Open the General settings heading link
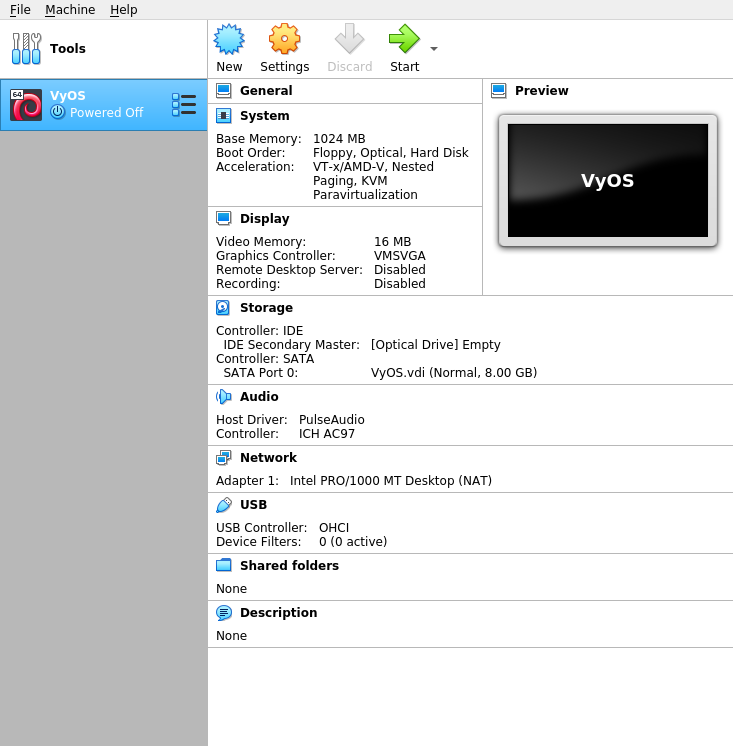The height and width of the screenshot is (746, 733). 266,90
